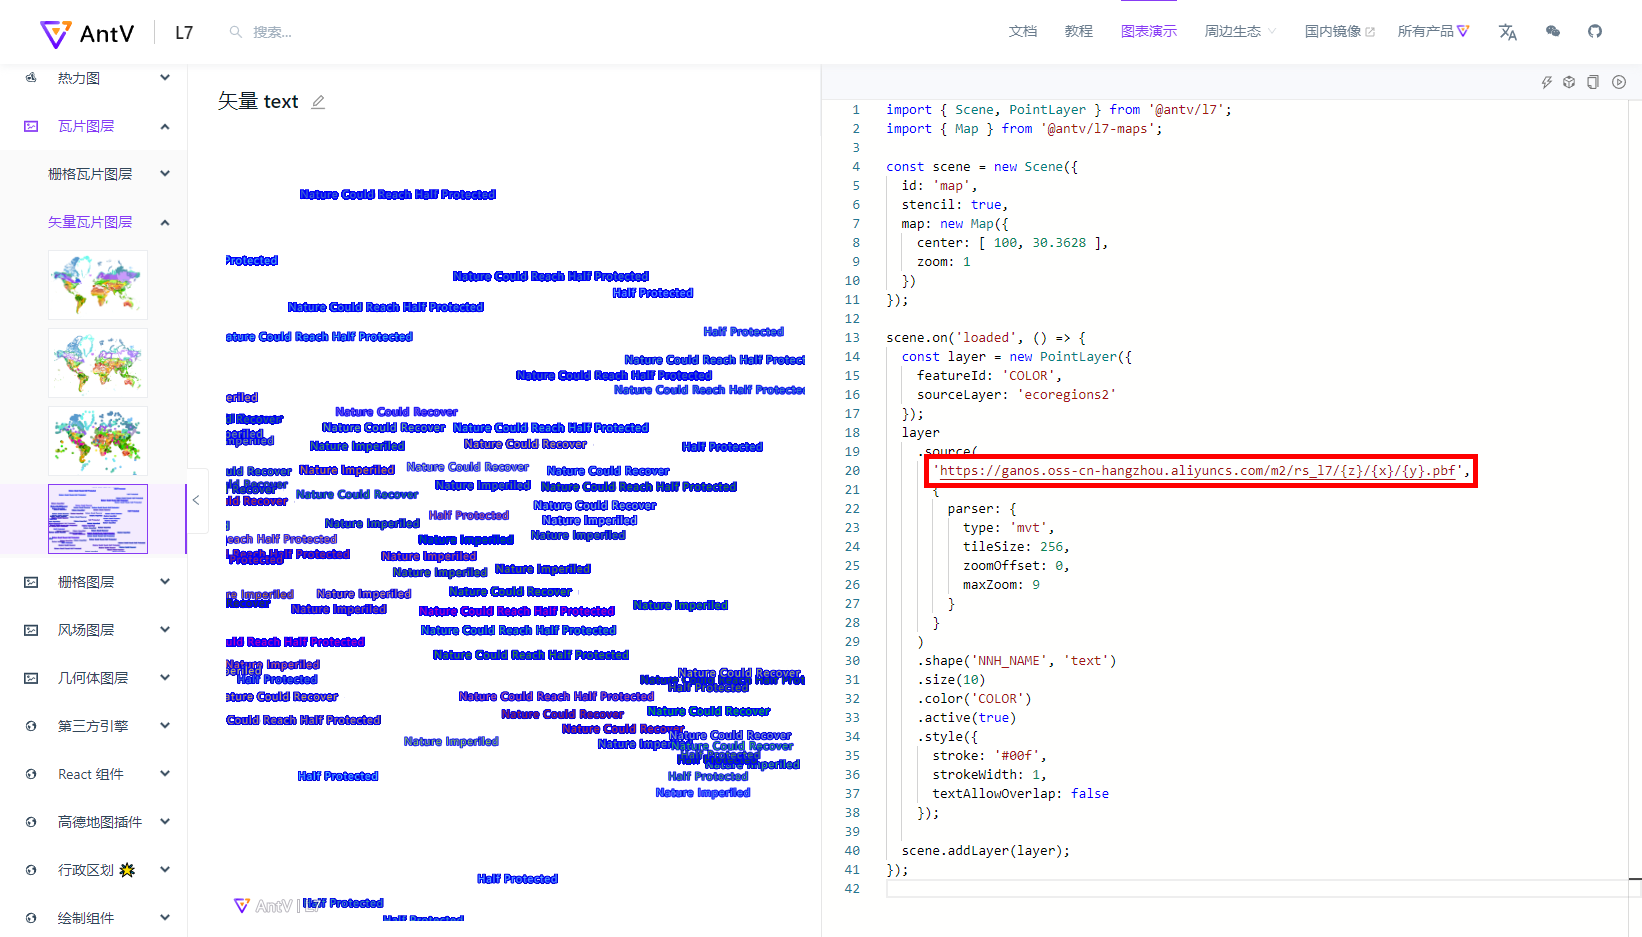Select the highlighted vector text thumbnail
Screen dimensions: 1642x937
tap(98, 519)
